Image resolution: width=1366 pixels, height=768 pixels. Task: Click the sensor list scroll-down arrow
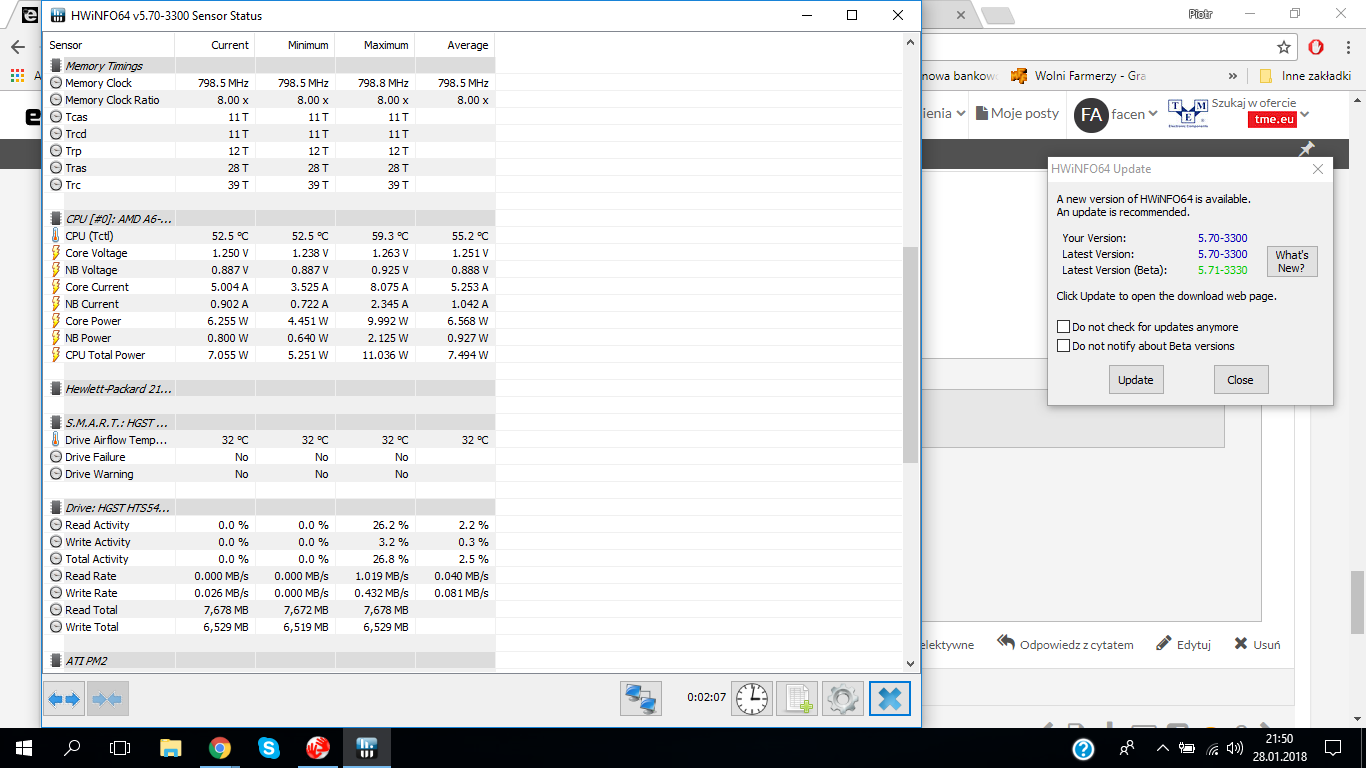point(910,663)
